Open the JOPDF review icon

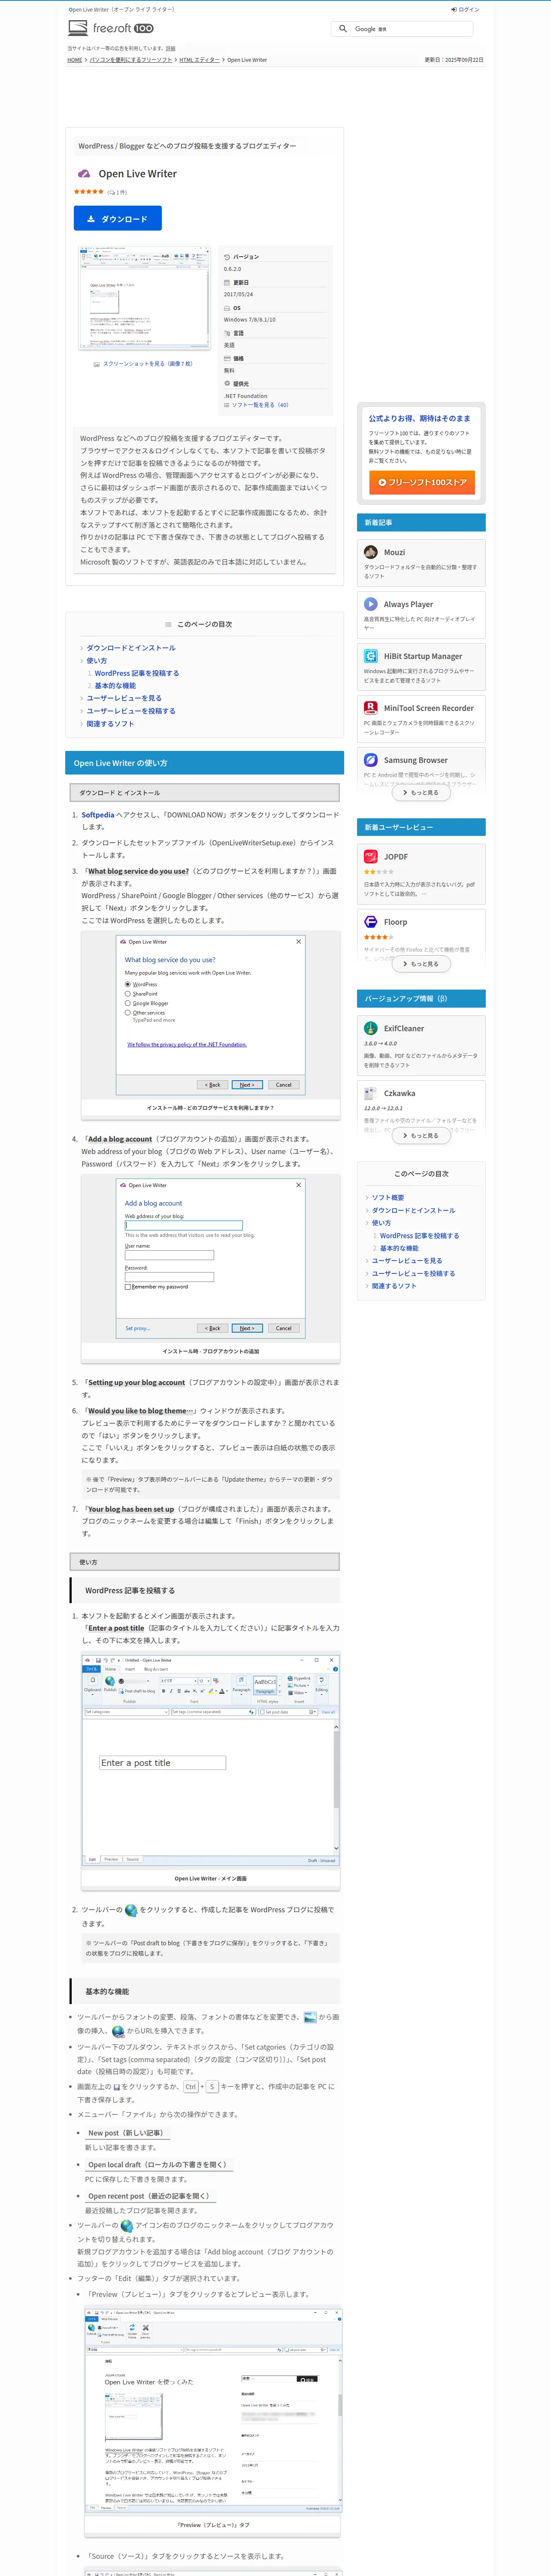[x=371, y=856]
